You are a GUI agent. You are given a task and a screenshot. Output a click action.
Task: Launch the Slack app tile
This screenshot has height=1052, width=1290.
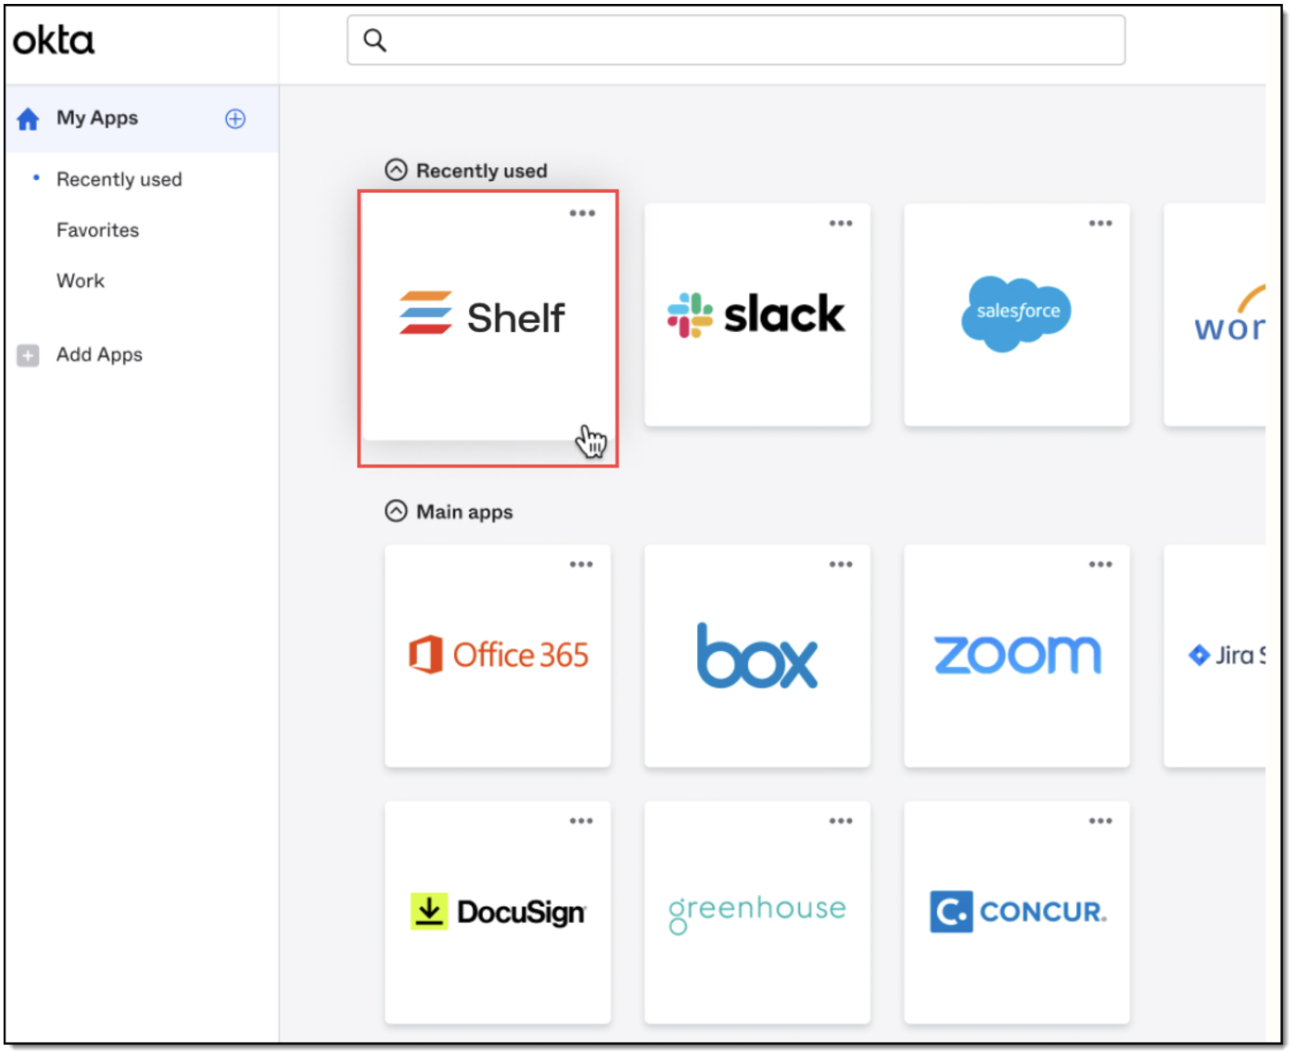757,315
